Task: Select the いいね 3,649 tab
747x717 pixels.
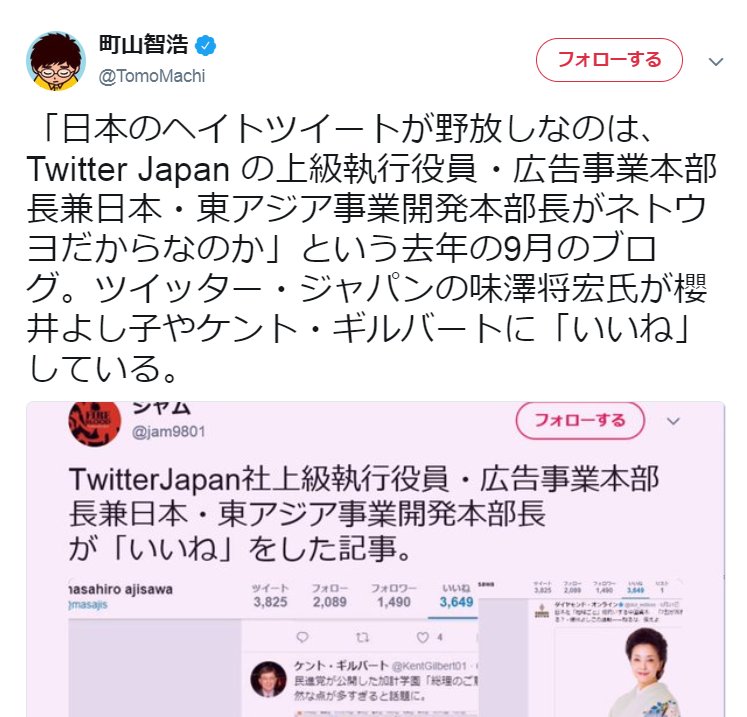Action: click(x=456, y=596)
